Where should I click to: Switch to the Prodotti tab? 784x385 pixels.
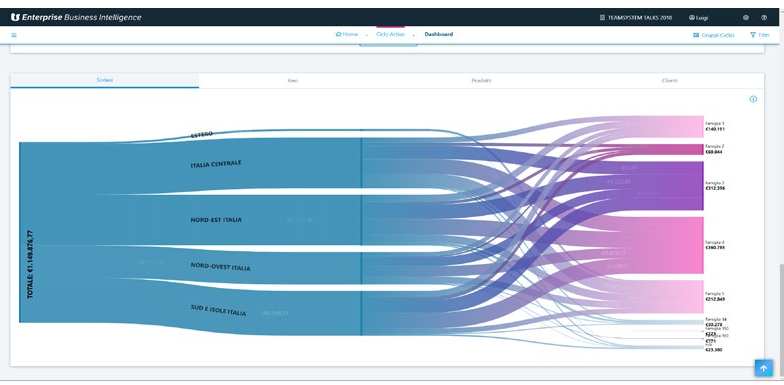point(481,80)
